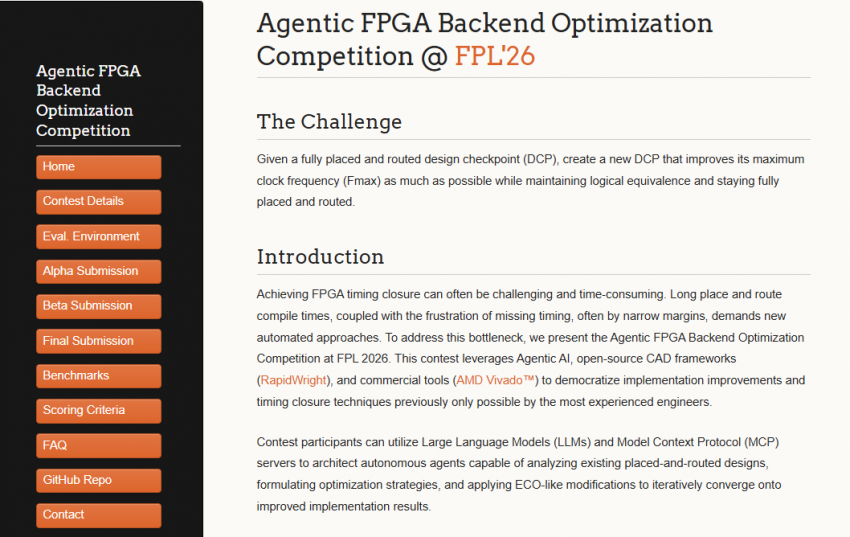This screenshot has width=850, height=537.
Task: Open the Eval. Environment section
Action: pos(98,237)
